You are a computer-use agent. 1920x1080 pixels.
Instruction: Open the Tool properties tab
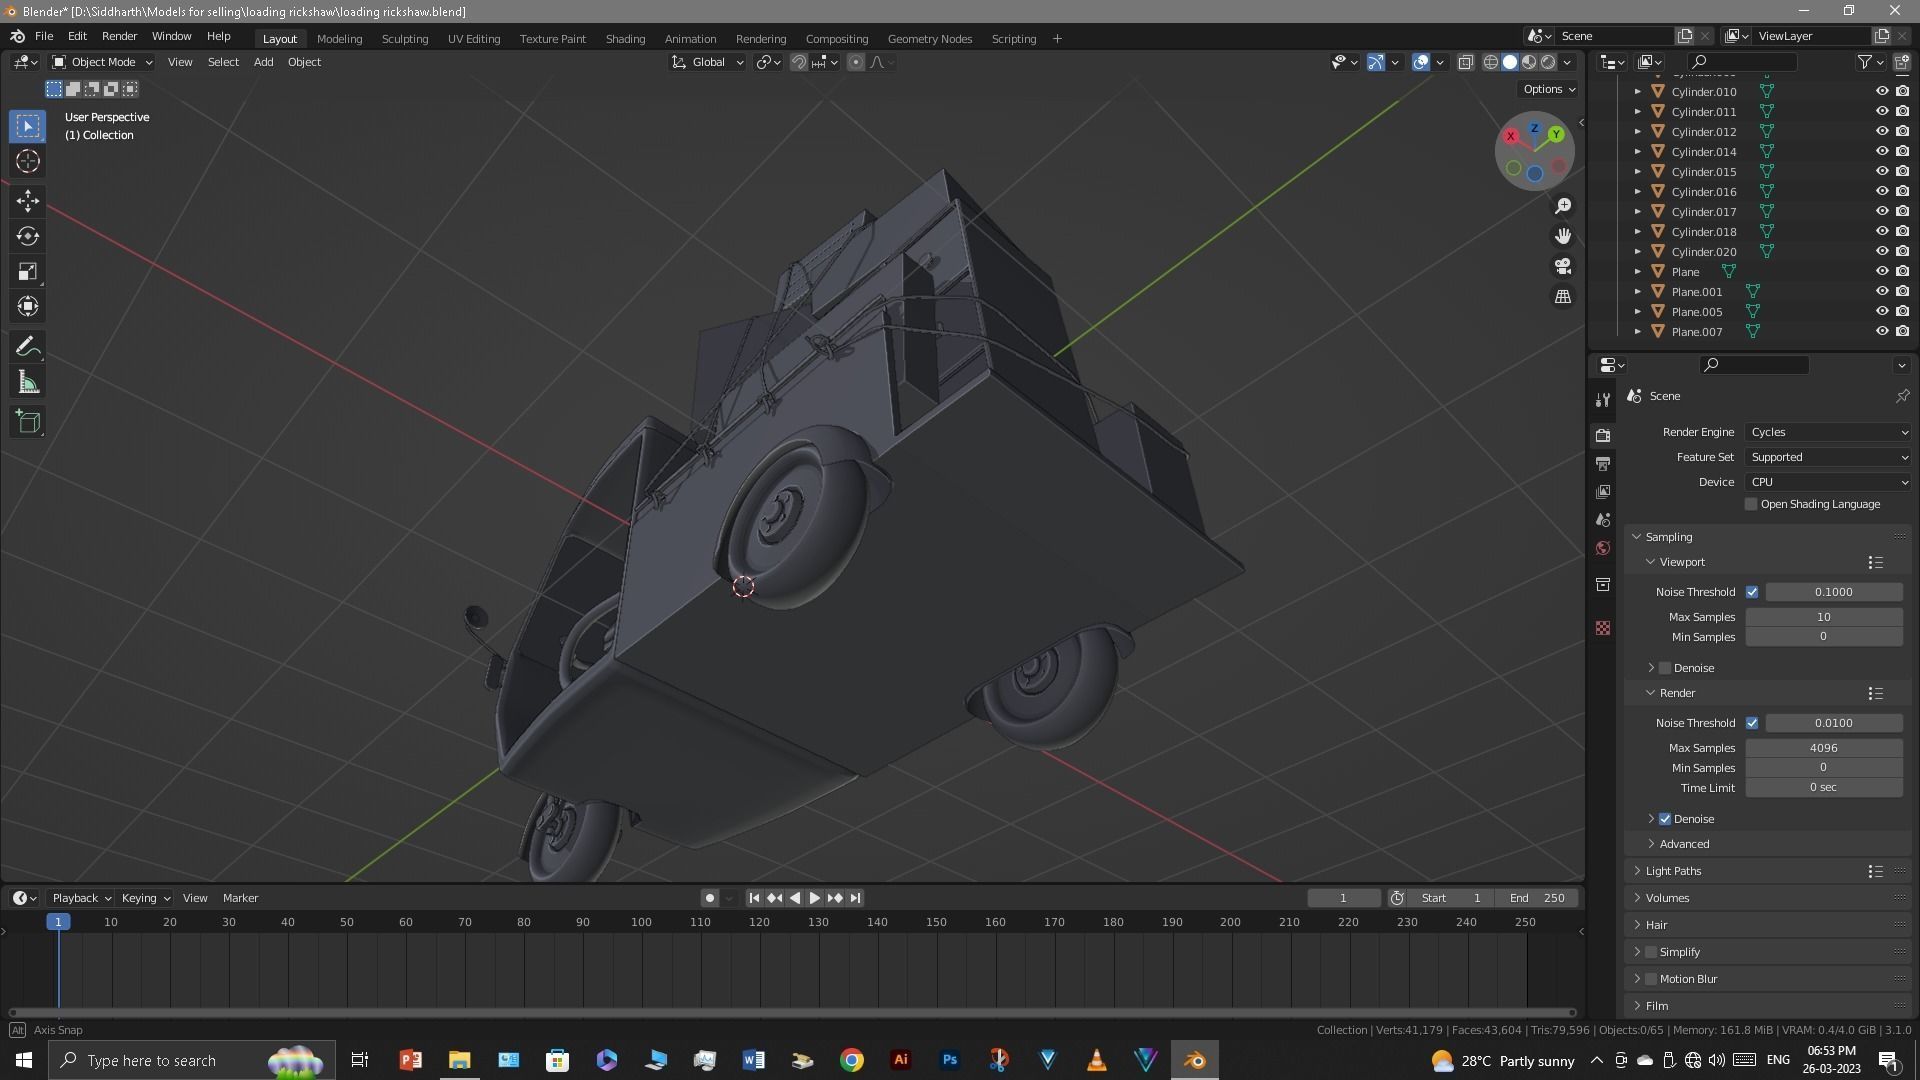pos(1603,399)
